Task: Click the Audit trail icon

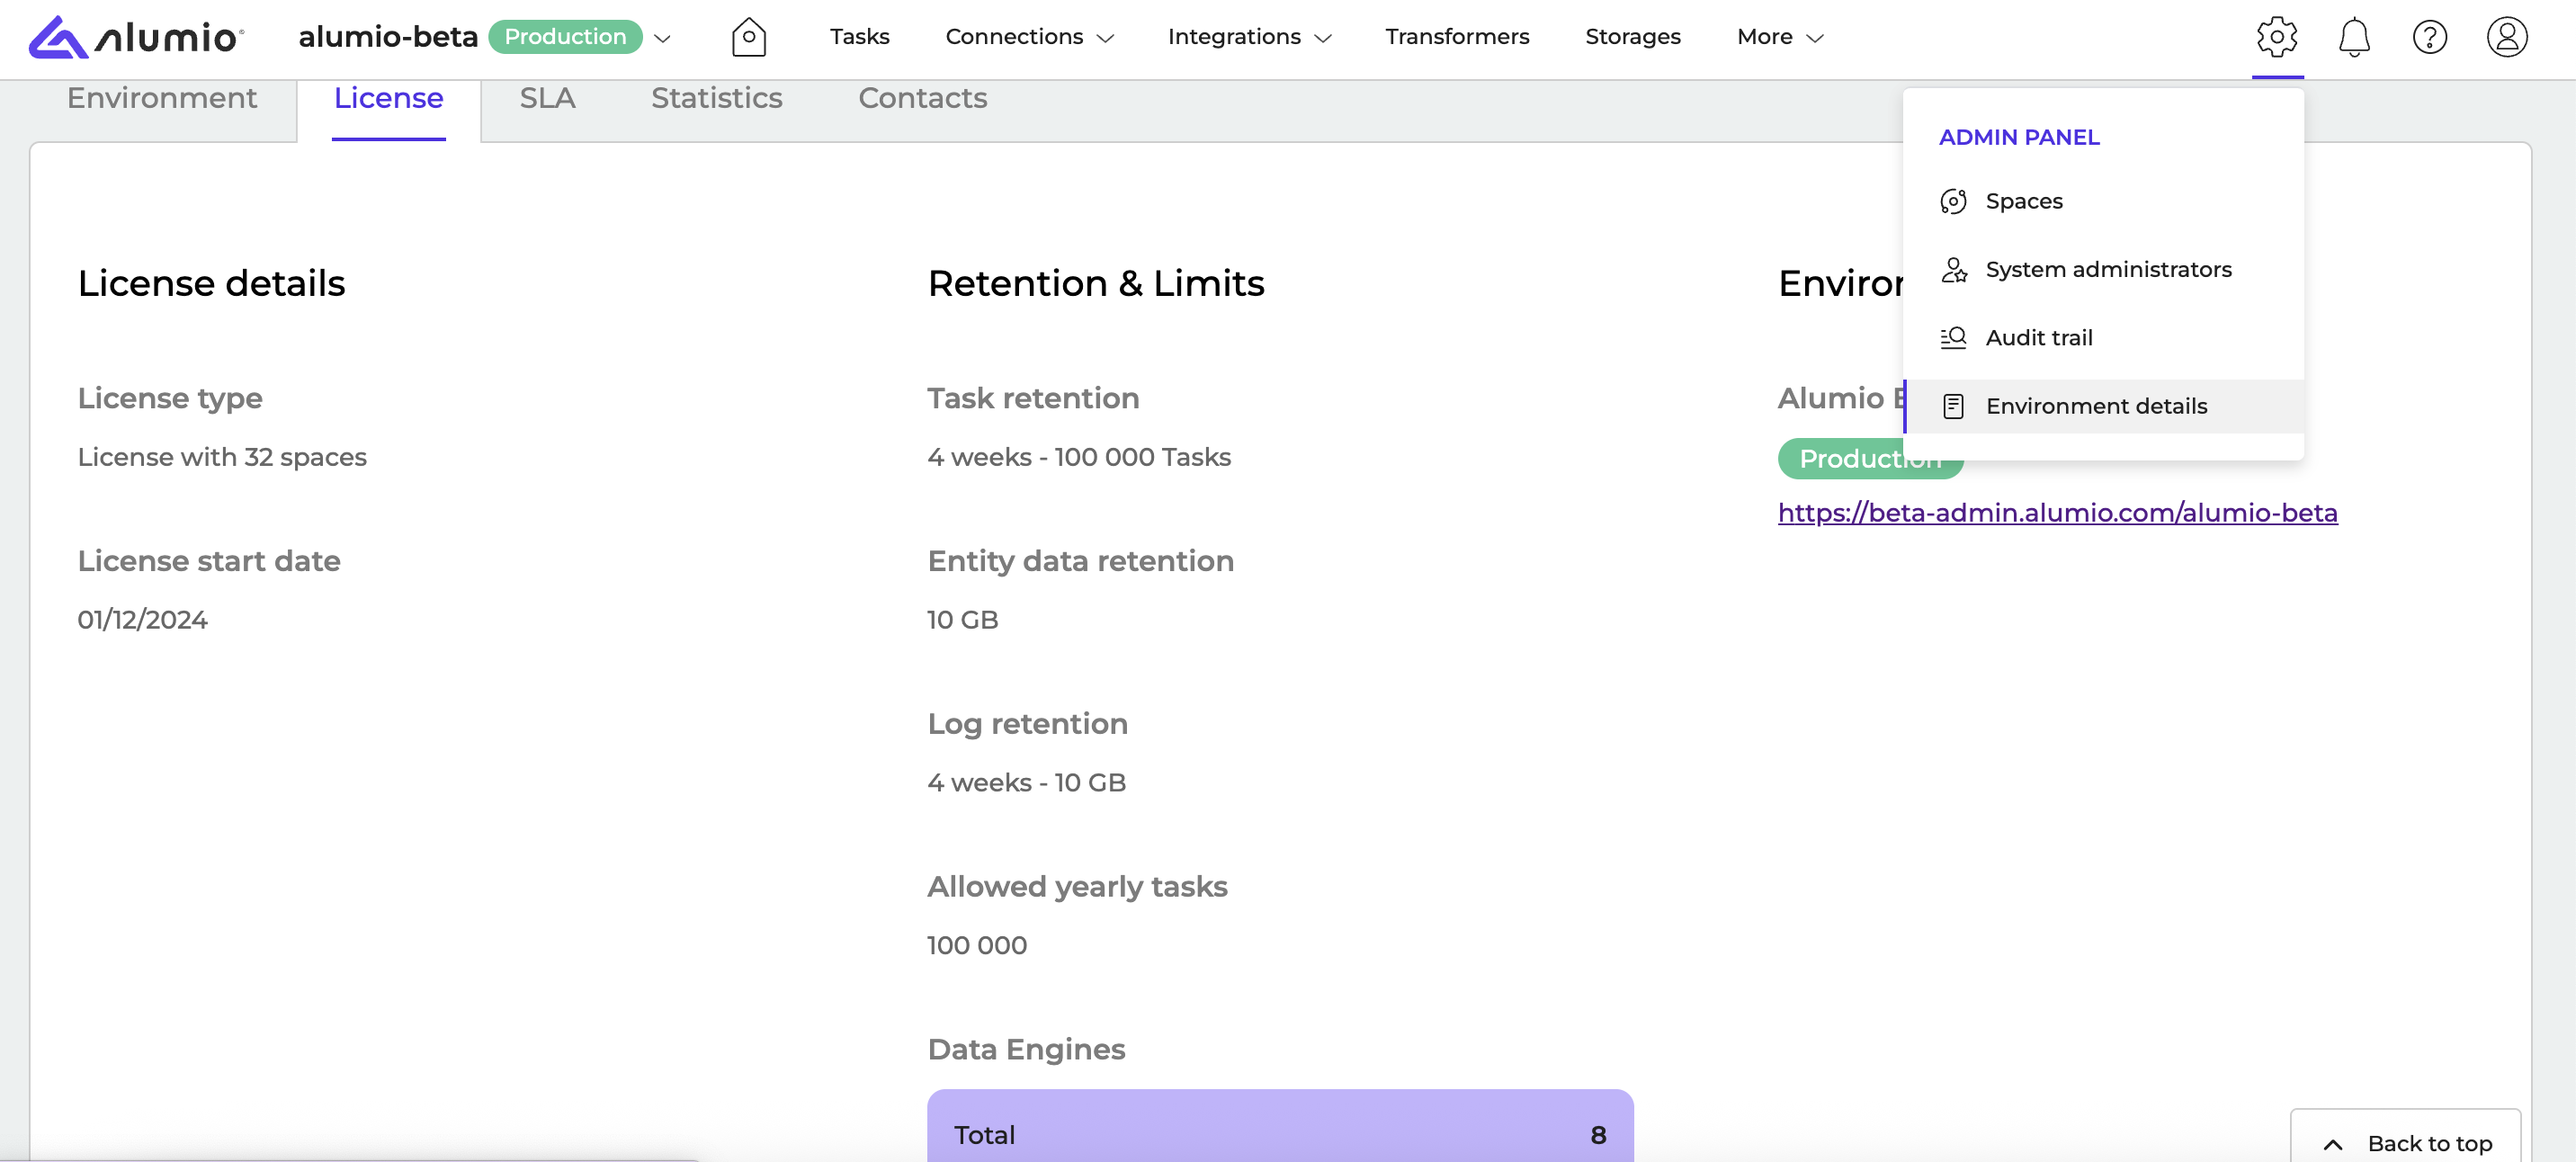Action: coord(1953,338)
